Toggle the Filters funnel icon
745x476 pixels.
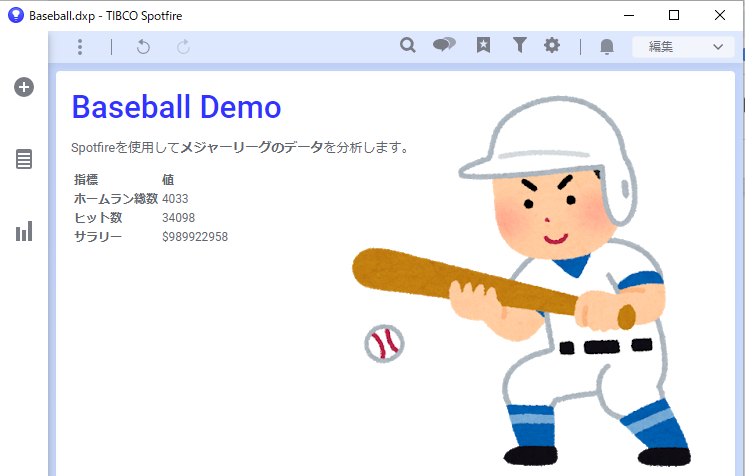pos(520,45)
